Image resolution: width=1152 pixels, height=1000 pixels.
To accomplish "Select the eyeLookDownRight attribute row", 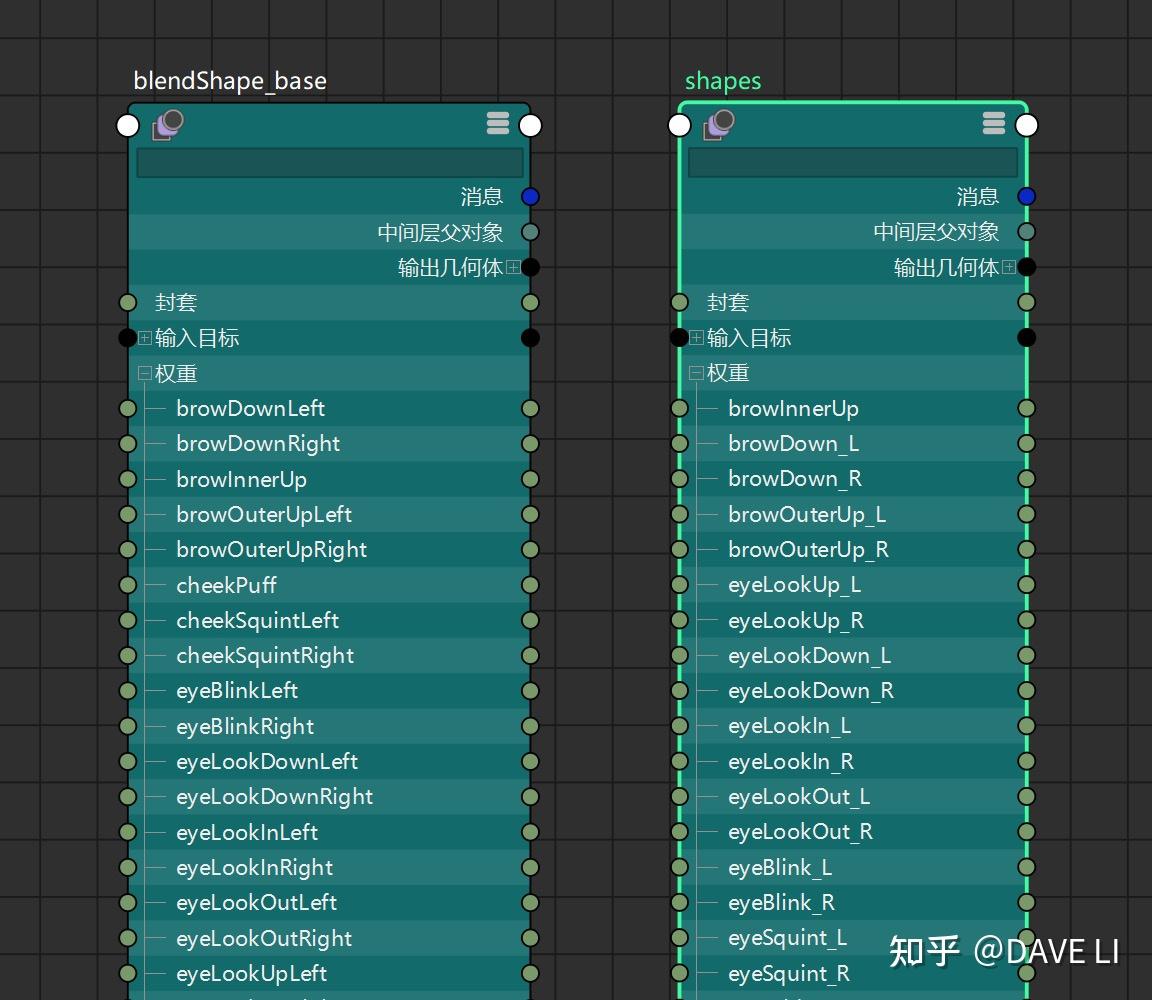I will click(329, 796).
